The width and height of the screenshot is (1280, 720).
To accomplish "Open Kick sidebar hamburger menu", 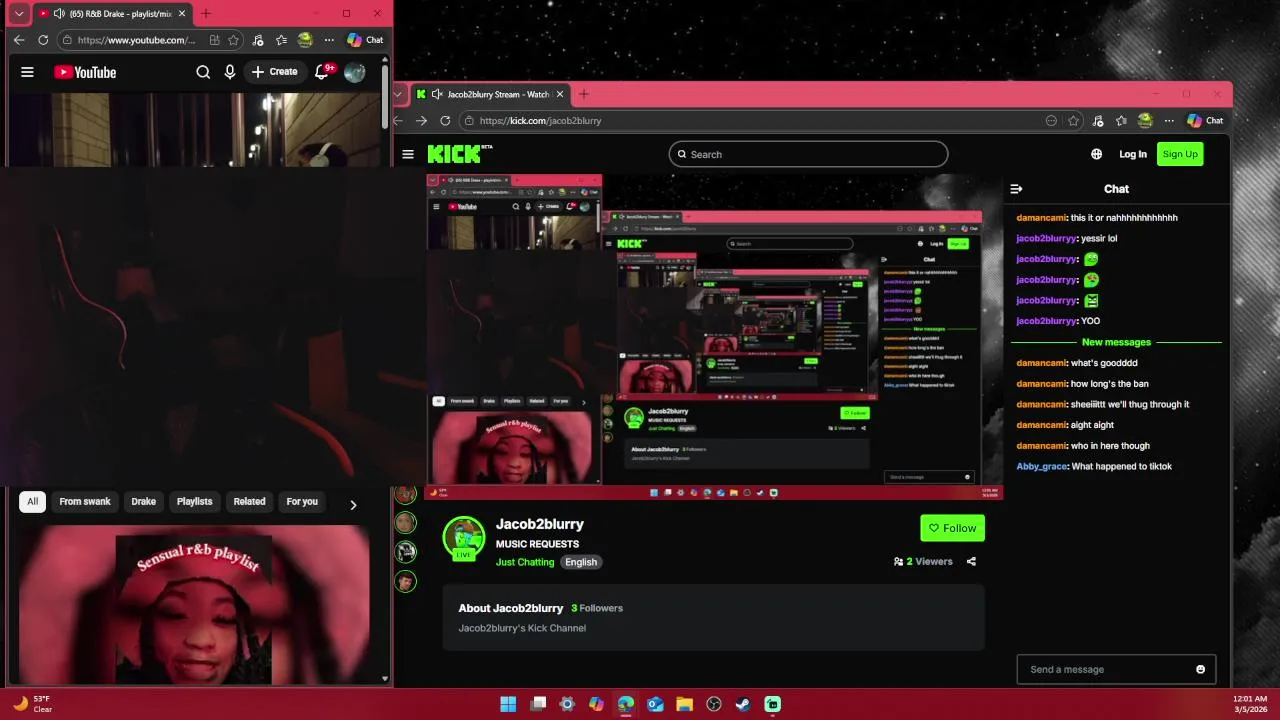I will coord(408,154).
